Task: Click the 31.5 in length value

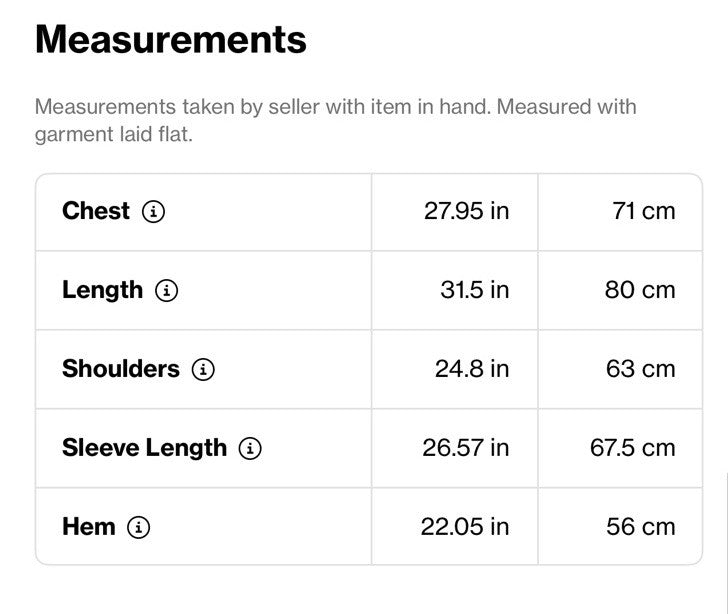Action: click(474, 290)
